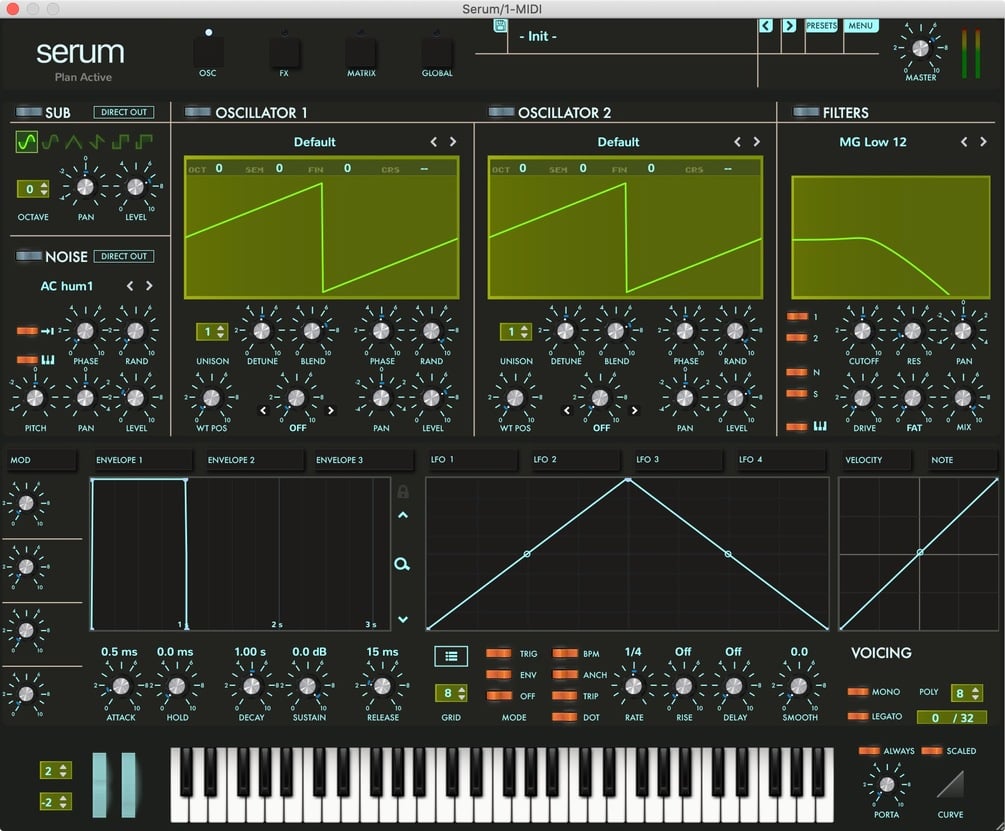Select the square sub waveform icon

pos(120,142)
